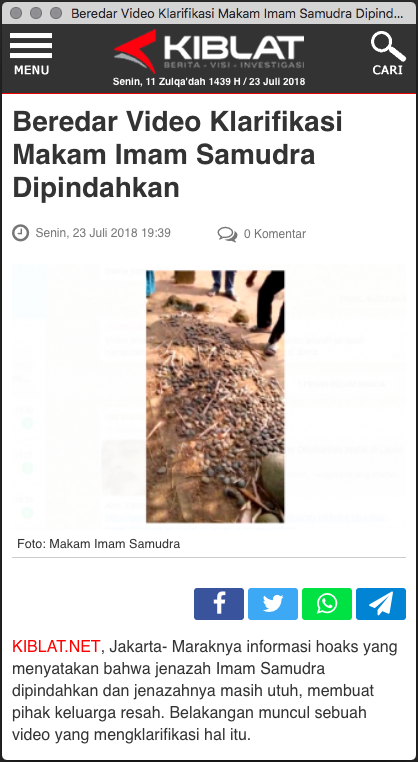Click the publish date Senin, 23 Juli 2018
The width and height of the screenshot is (418, 762).
(x=87, y=233)
